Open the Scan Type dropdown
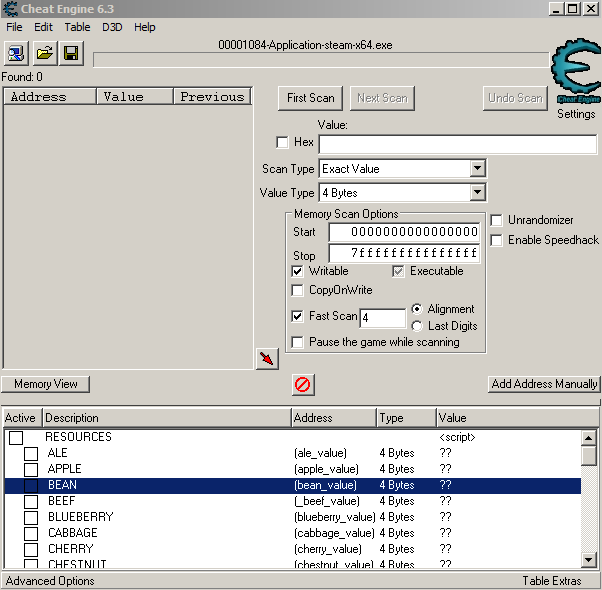 point(477,169)
